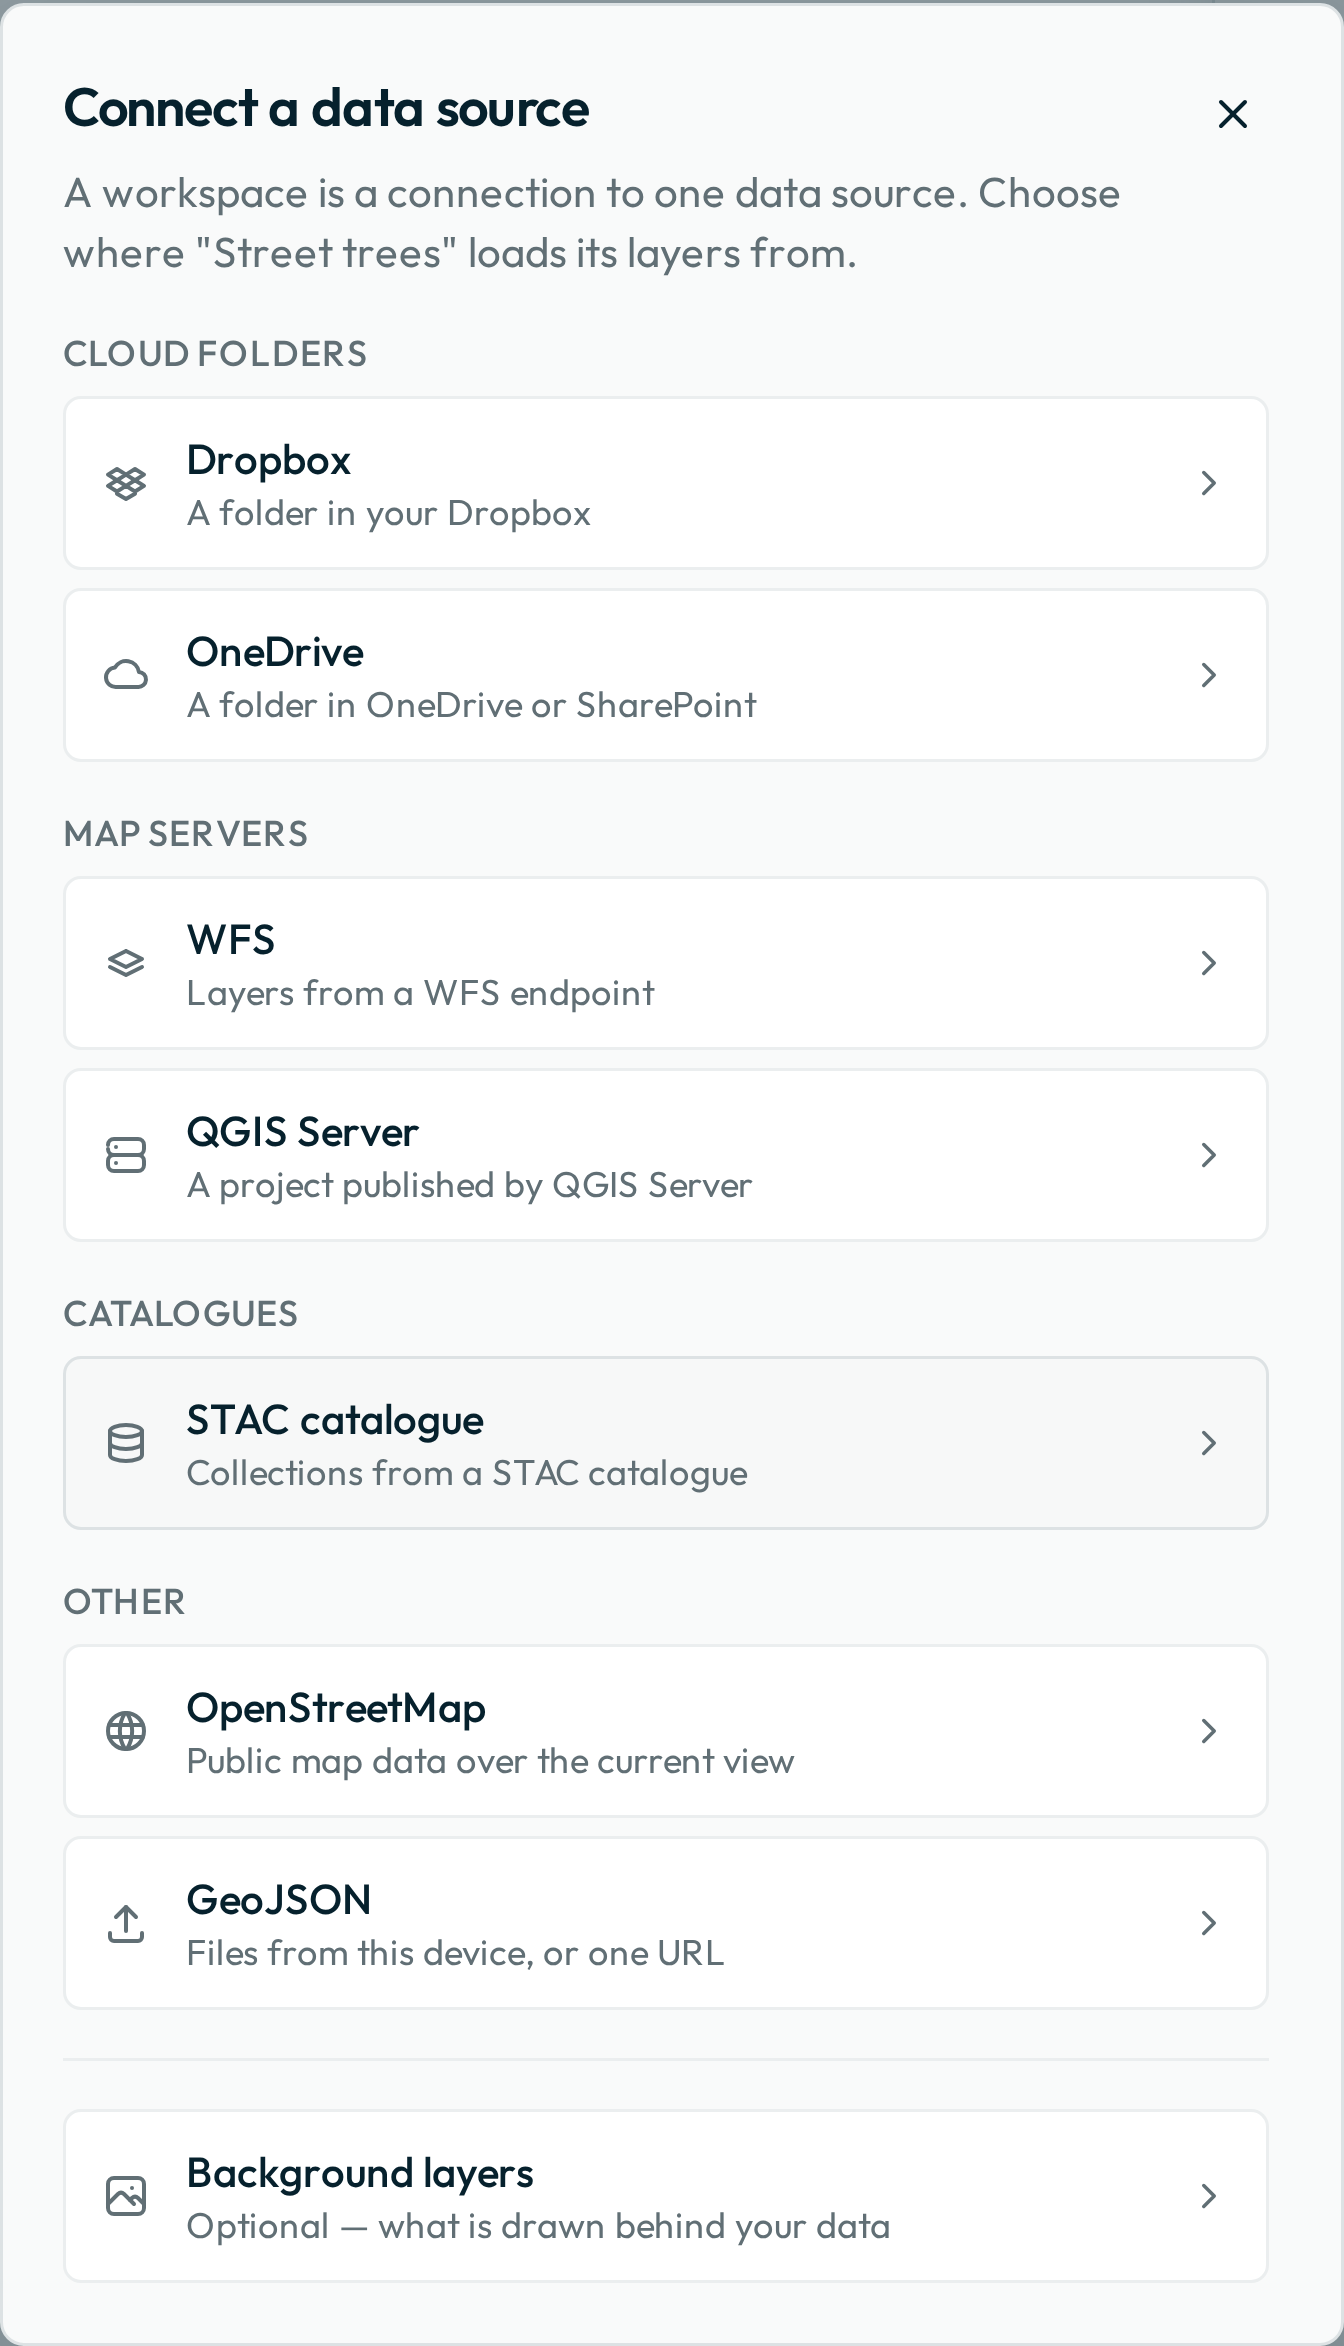
Task: Click 'Optional — what is drawn behind your data'
Action: coord(539,2226)
